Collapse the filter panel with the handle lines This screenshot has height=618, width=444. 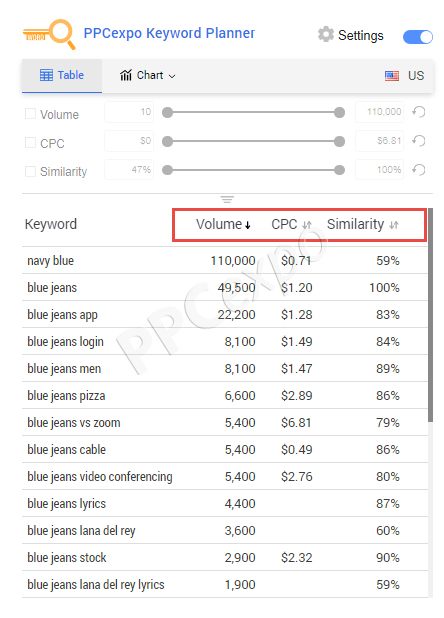227,199
